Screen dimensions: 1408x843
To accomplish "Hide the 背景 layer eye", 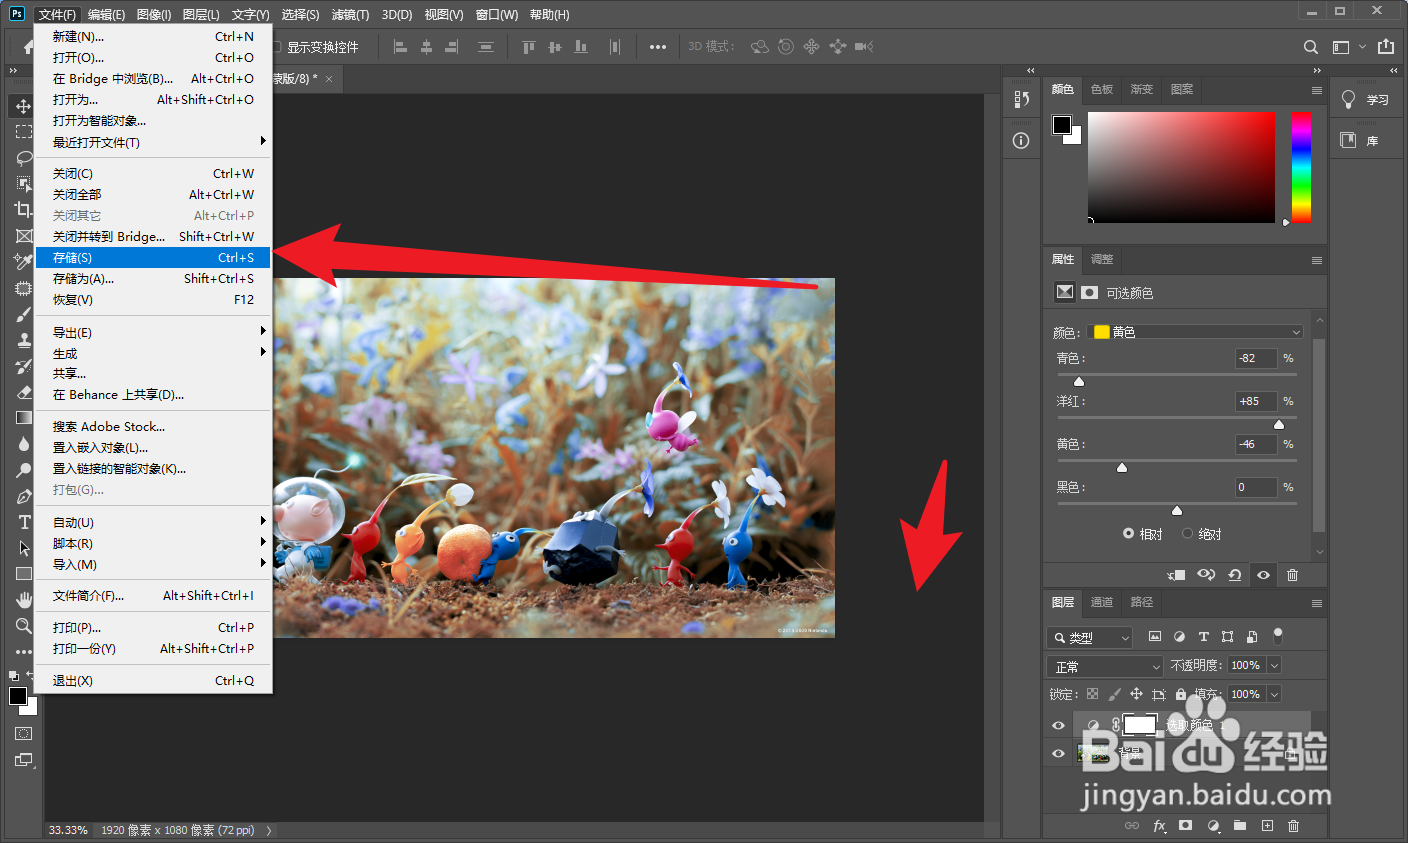I will 1058,754.
